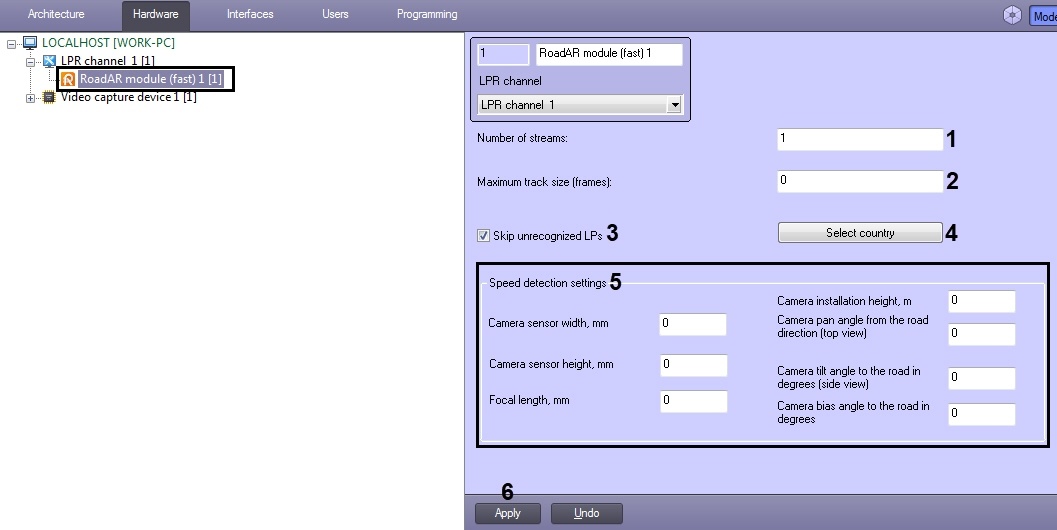Click the Camera tilt angle field
This screenshot has height=530, width=1057.
(982, 378)
